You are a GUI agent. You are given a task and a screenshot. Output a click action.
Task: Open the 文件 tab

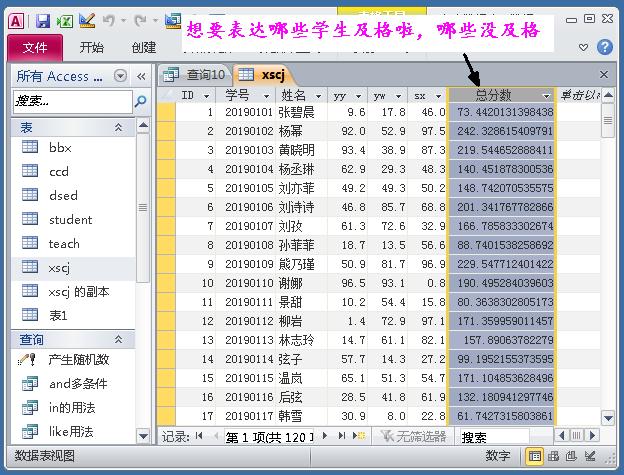[x=35, y=48]
